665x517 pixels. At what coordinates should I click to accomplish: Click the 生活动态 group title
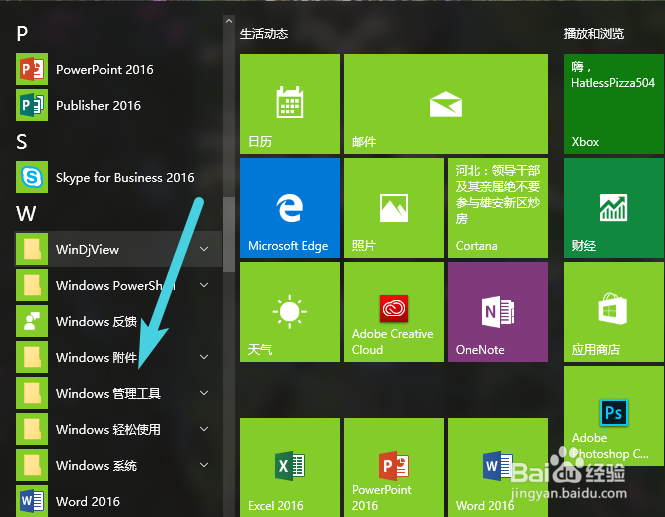[264, 34]
